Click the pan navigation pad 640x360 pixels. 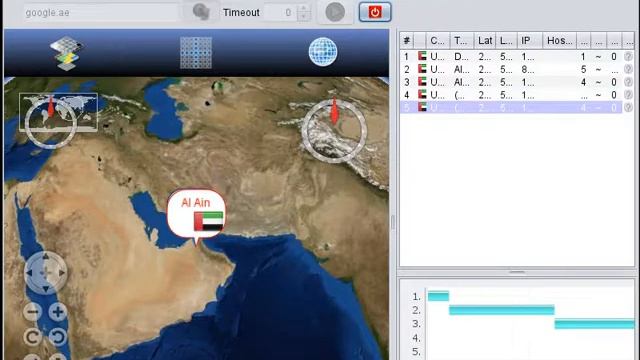pos(45,272)
